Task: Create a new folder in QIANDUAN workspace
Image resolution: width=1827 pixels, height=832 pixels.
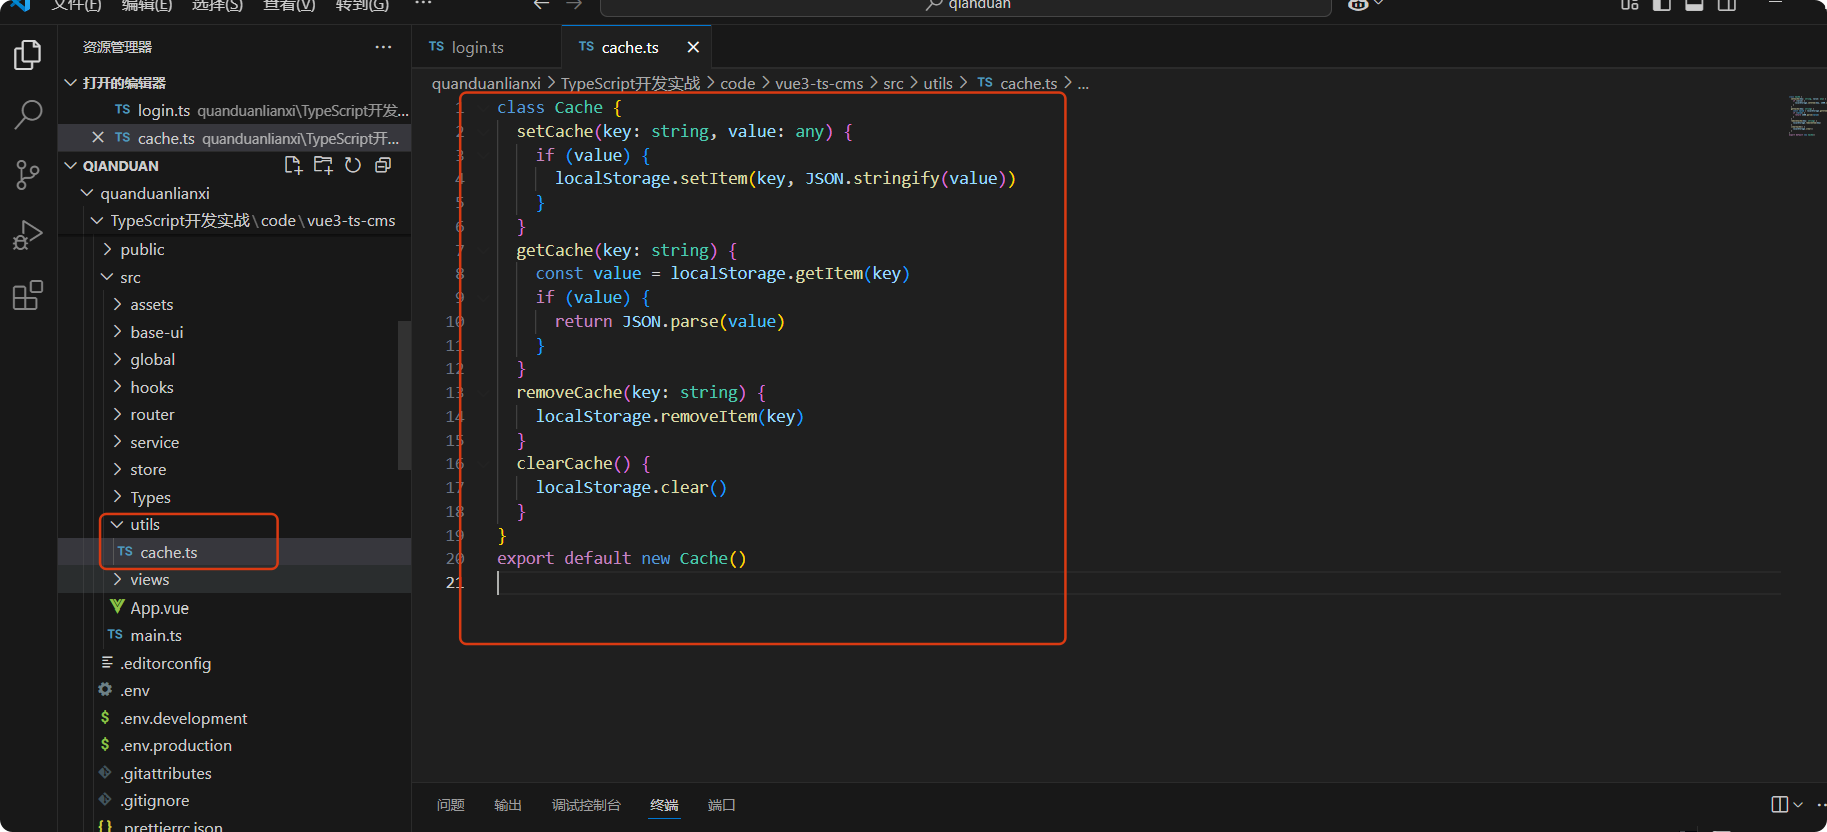Action: pos(323,165)
